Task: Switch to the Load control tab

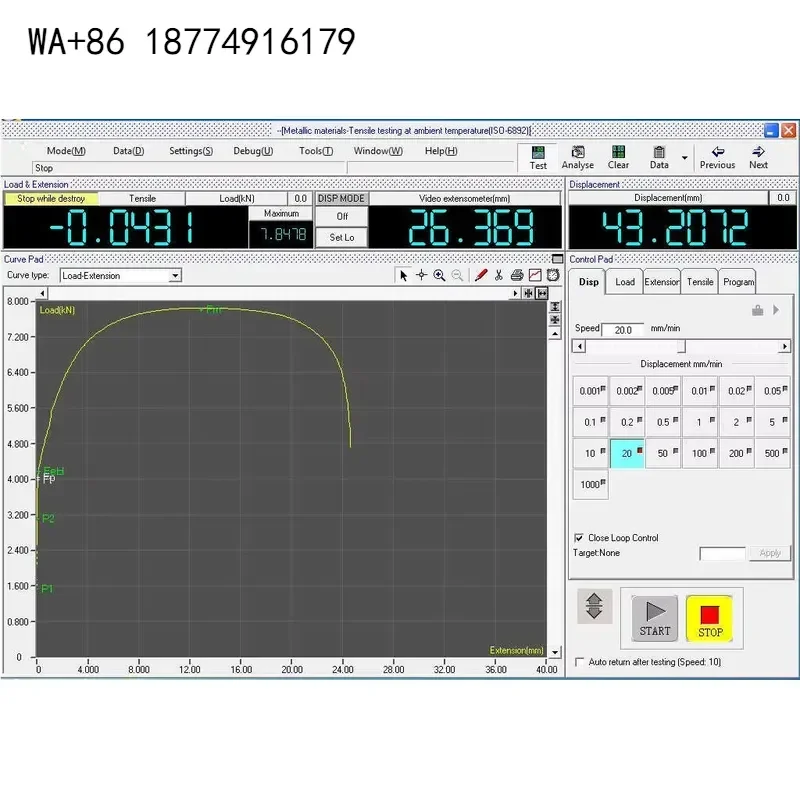Action: coord(624,282)
